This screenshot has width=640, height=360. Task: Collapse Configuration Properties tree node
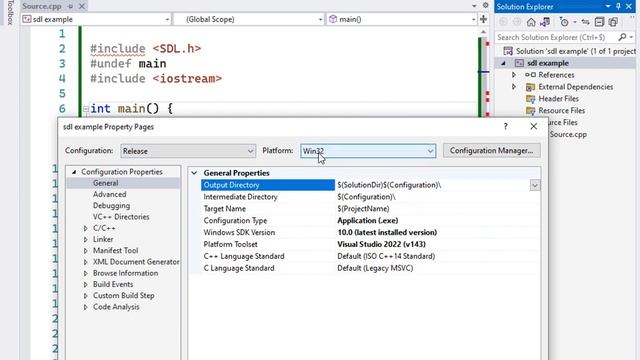pos(74,172)
